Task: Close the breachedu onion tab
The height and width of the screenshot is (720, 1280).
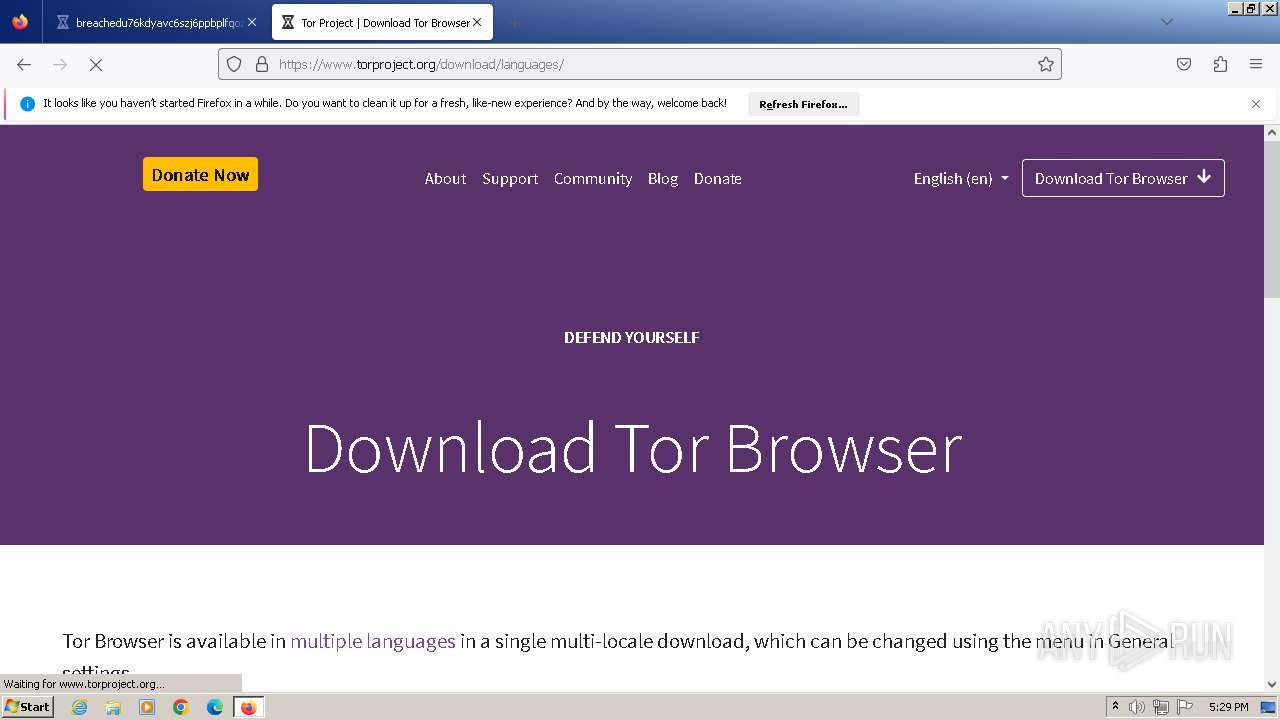Action: [x=252, y=22]
